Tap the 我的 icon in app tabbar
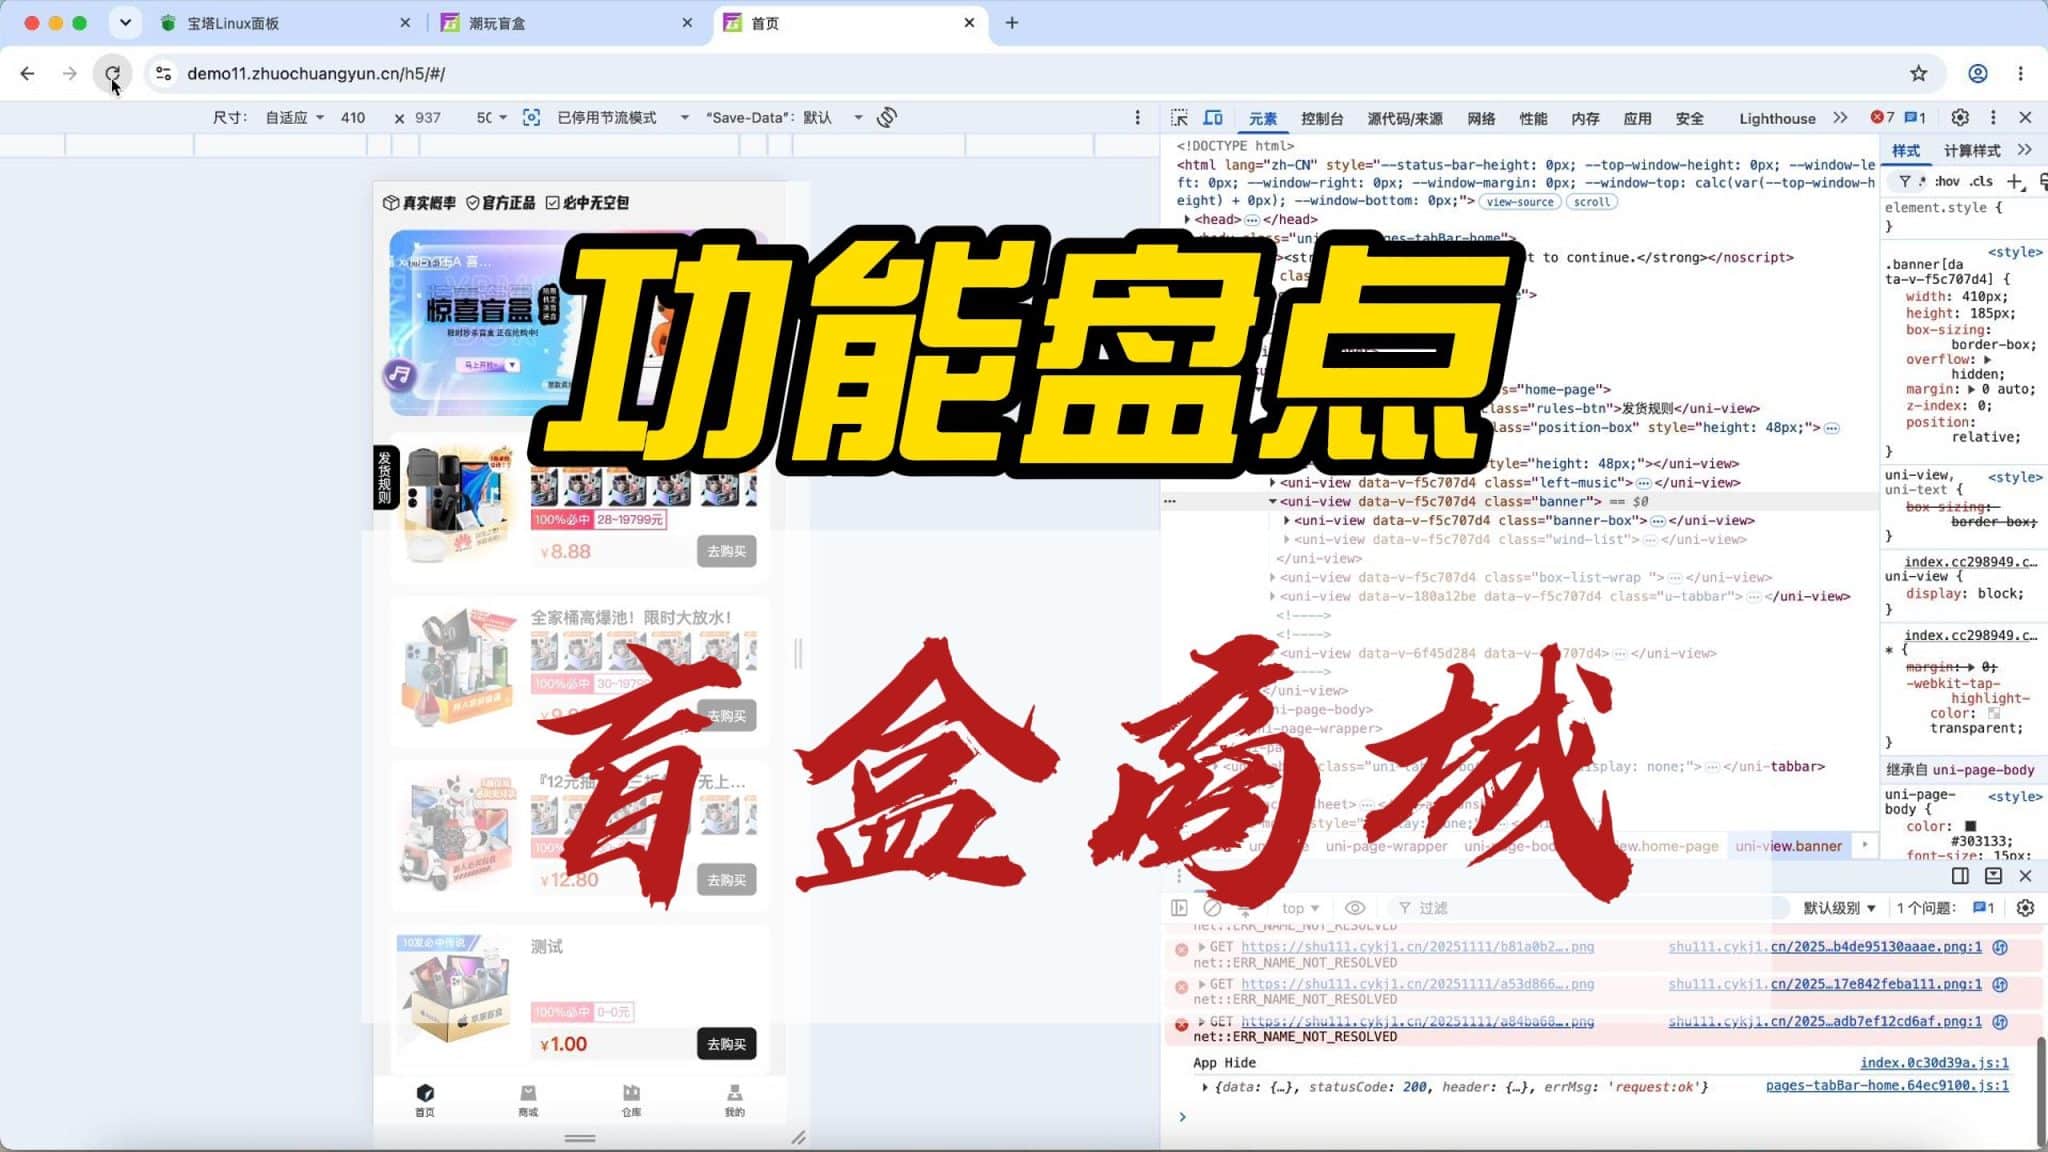The width and height of the screenshot is (2048, 1152). click(734, 1099)
